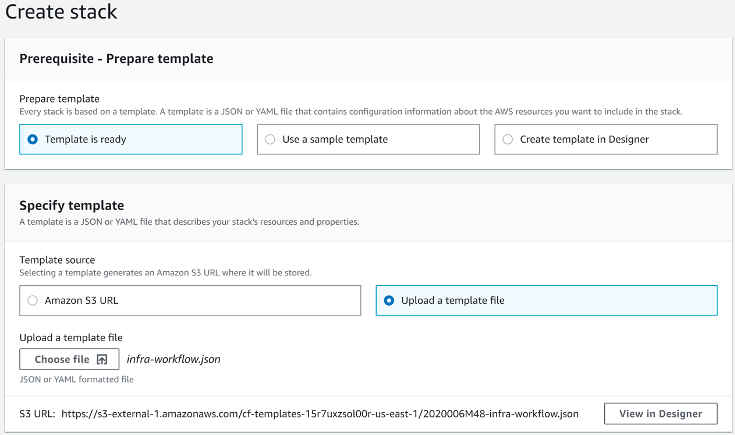Click the 'Create stack' page heading
Image resolution: width=735 pixels, height=435 pixels.
click(61, 12)
